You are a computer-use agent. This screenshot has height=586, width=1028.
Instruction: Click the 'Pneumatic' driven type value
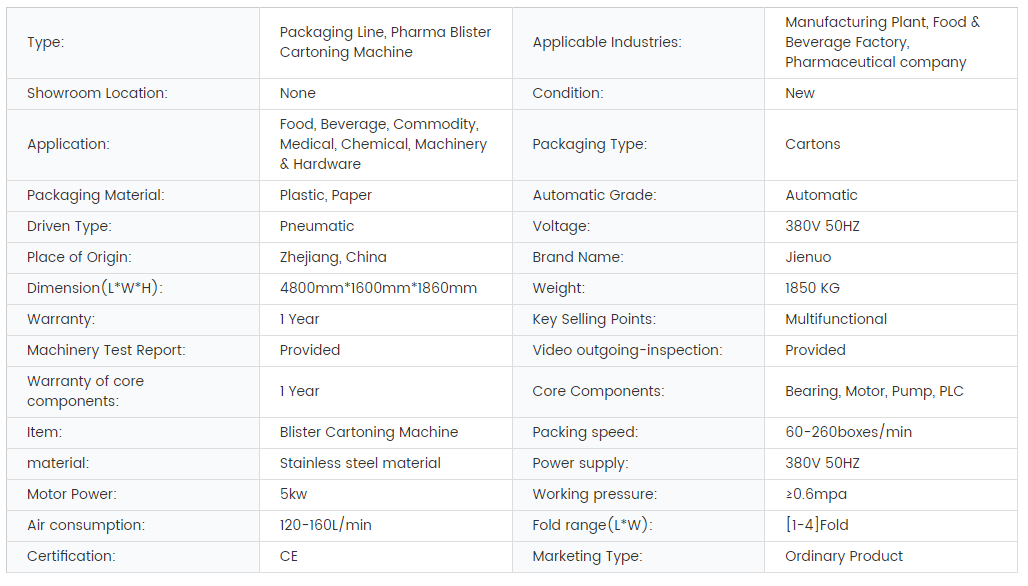point(316,226)
